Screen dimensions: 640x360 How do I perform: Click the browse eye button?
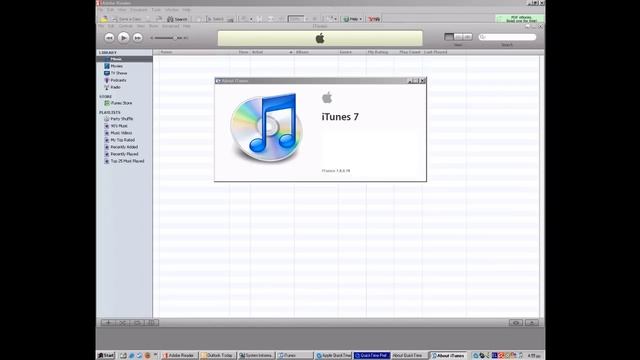516,322
